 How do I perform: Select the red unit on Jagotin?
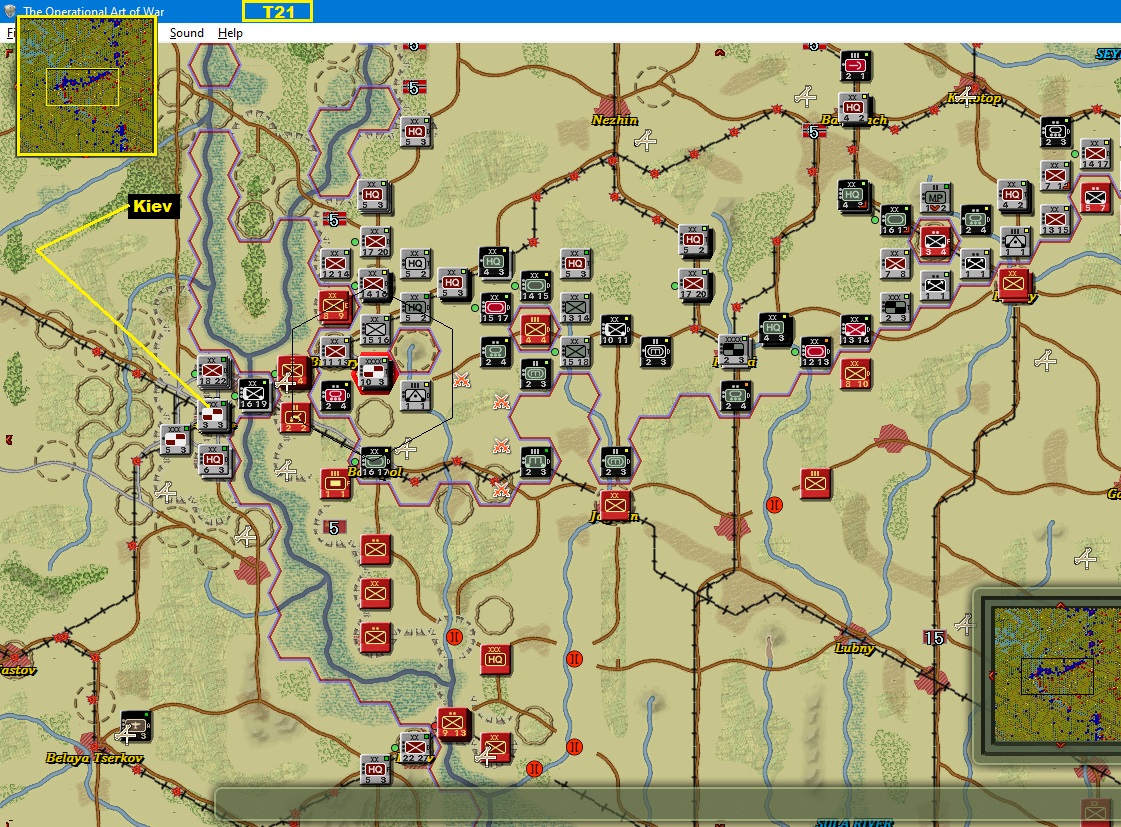[x=615, y=505]
